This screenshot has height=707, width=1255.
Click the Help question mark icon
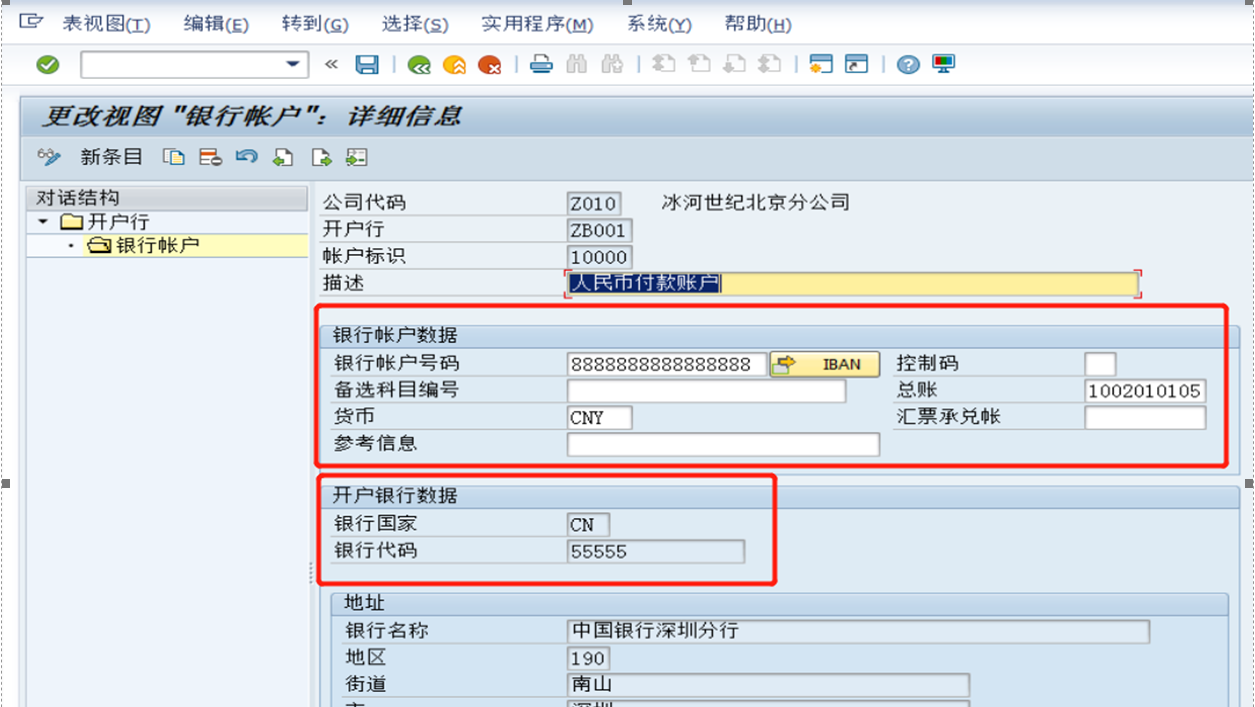pos(906,64)
